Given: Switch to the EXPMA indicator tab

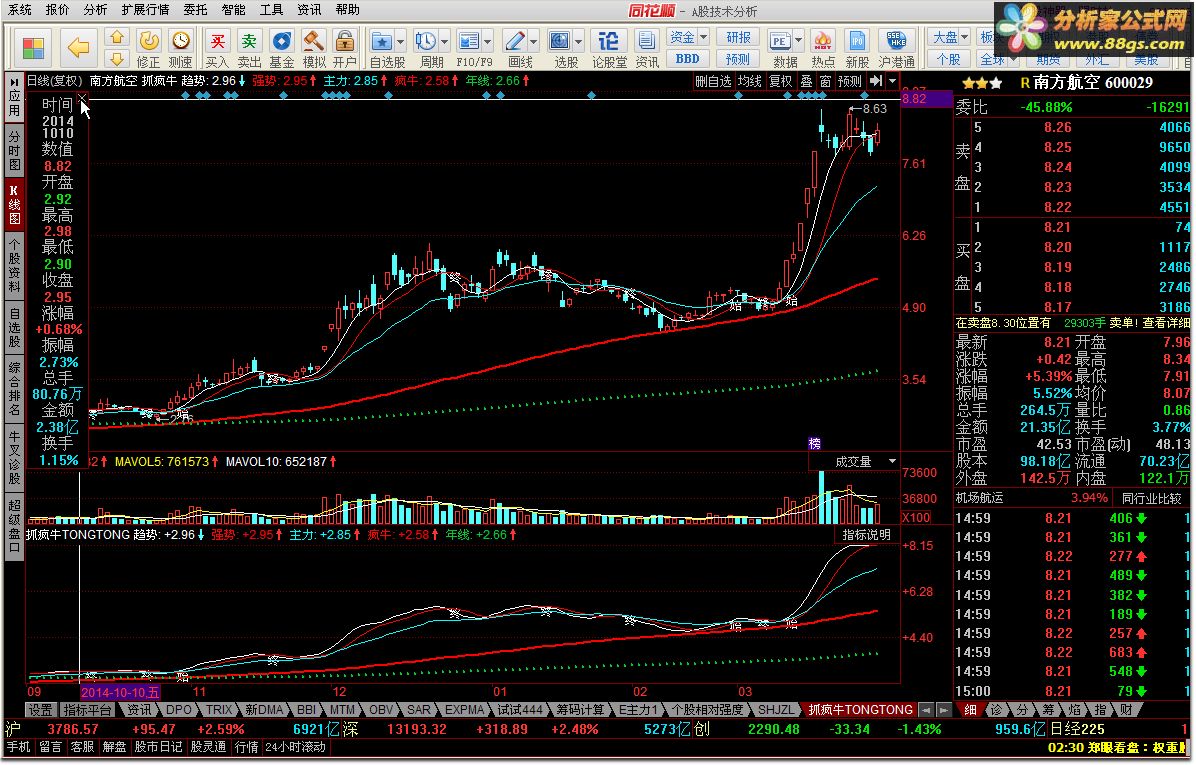Looking at the screenshot, I should pos(465,710).
